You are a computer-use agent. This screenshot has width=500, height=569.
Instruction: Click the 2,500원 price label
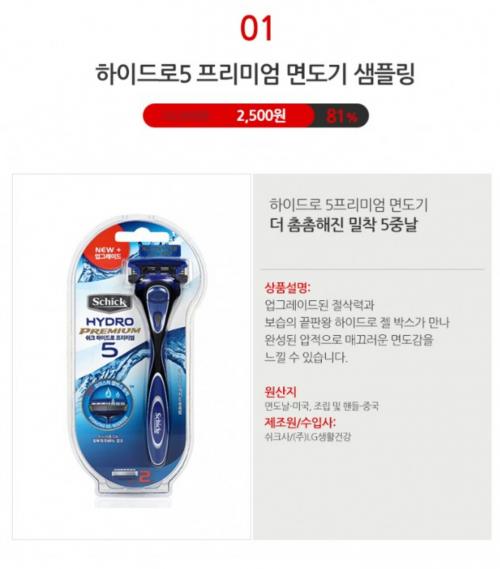[x=261, y=116]
